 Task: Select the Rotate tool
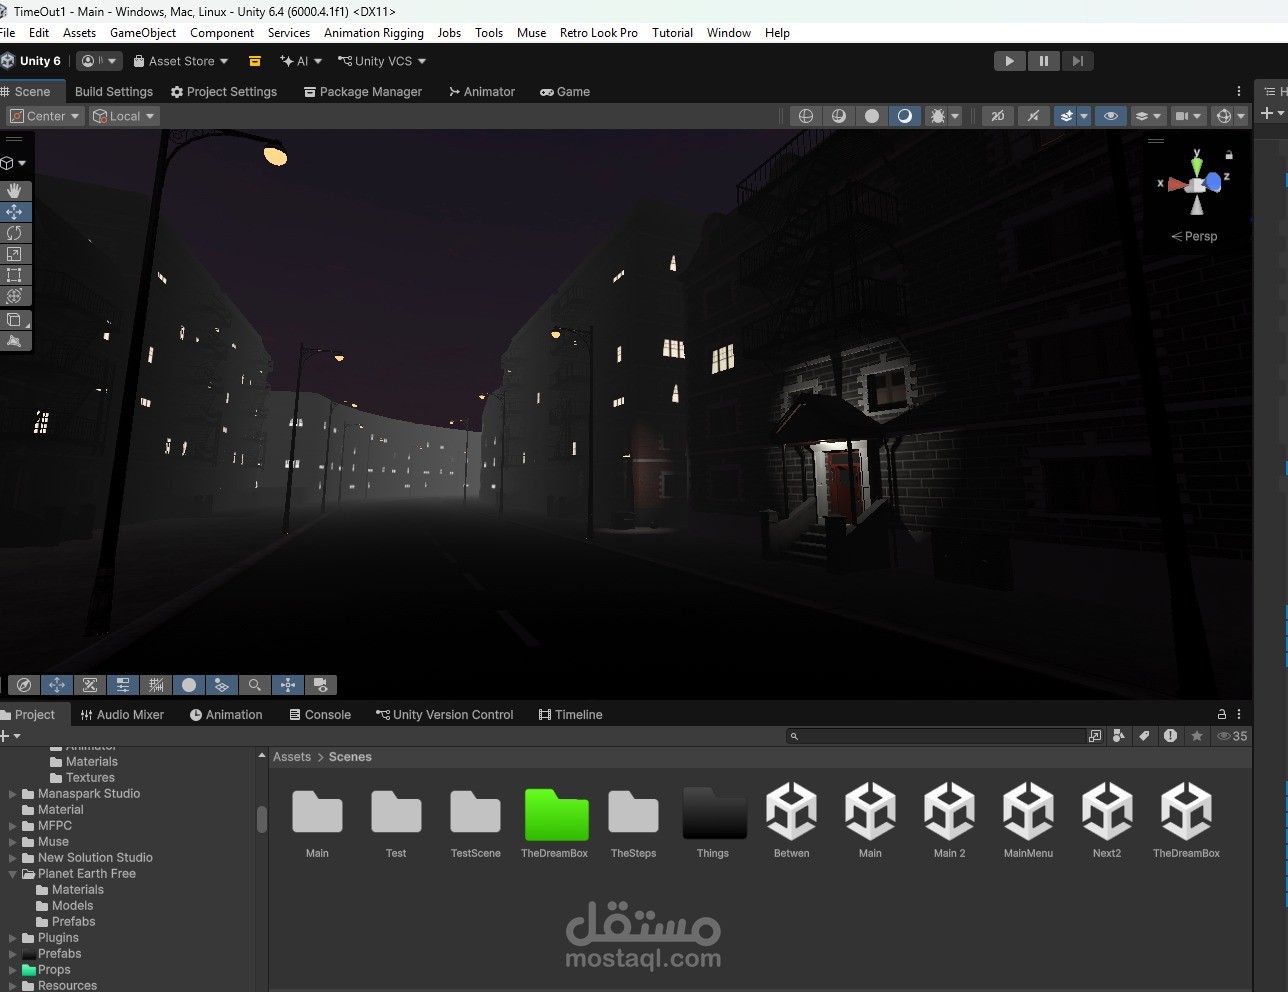click(x=14, y=233)
